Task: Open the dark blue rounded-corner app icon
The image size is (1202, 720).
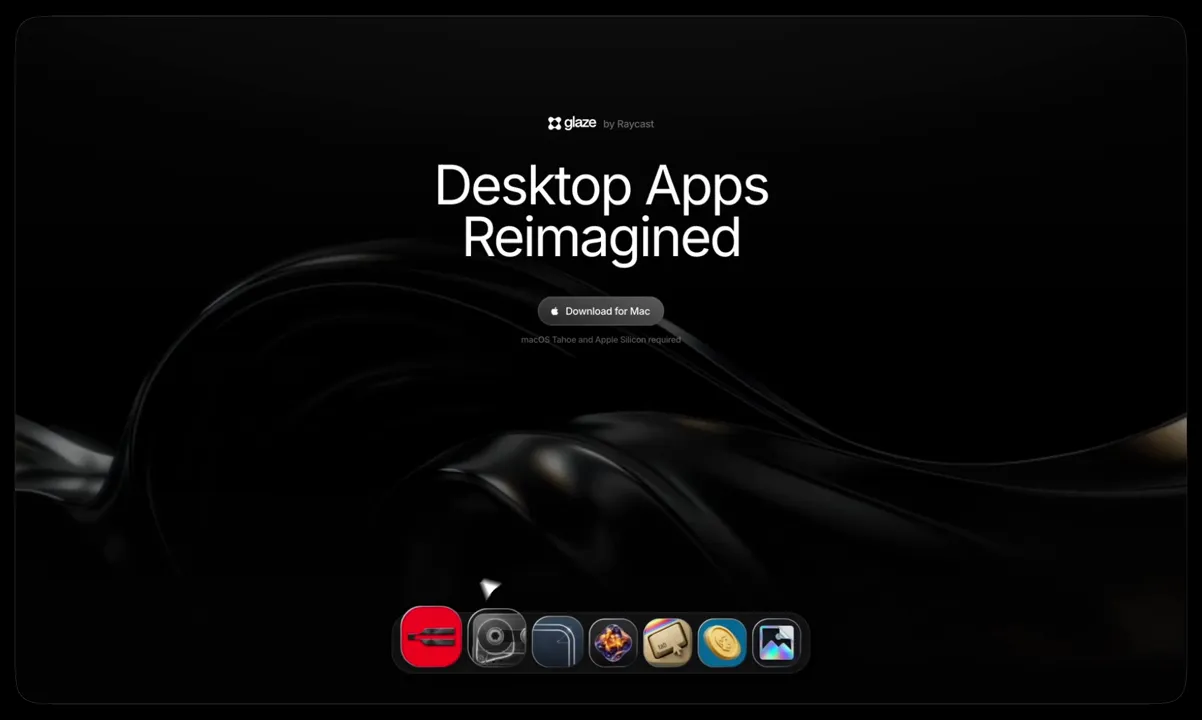Action: coord(558,642)
